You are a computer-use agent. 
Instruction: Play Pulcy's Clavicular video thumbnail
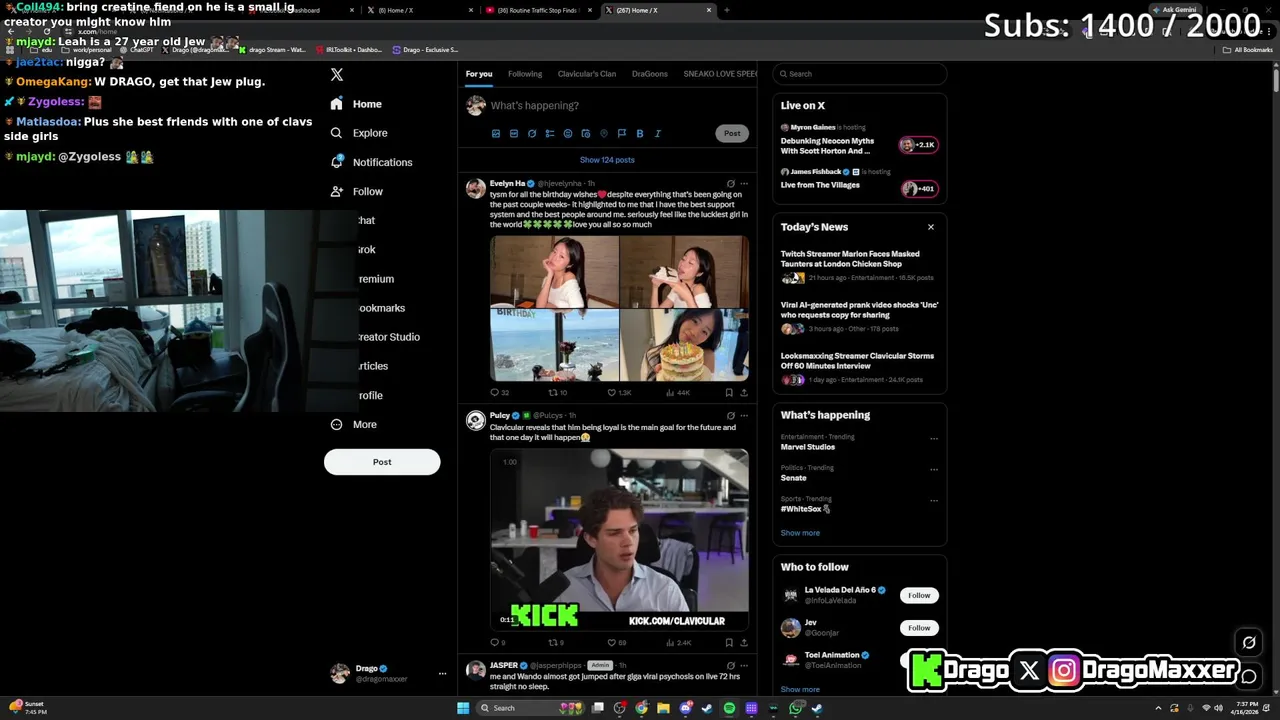[x=619, y=539]
